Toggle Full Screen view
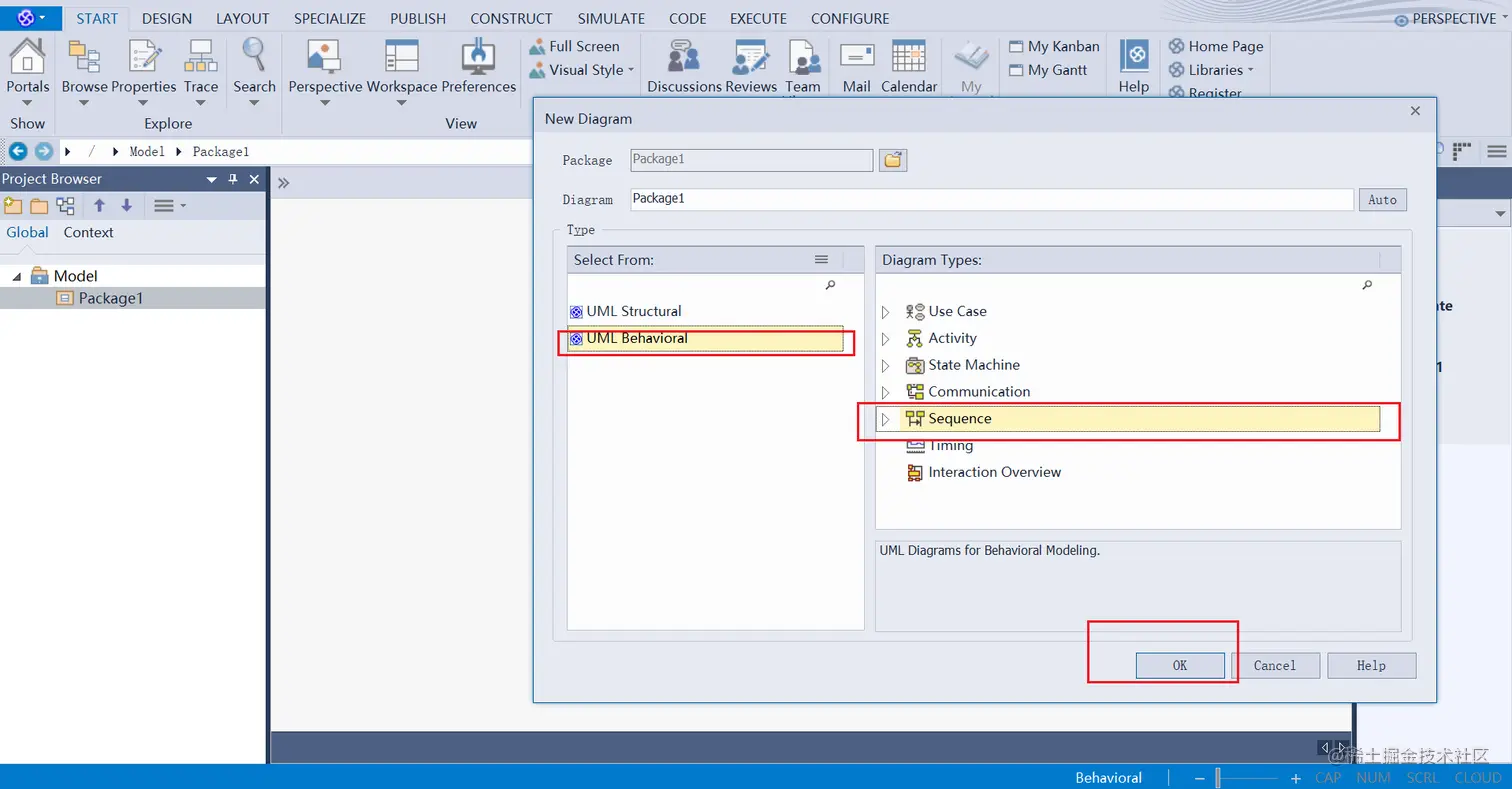Image resolution: width=1512 pixels, height=789 pixels. click(x=574, y=46)
